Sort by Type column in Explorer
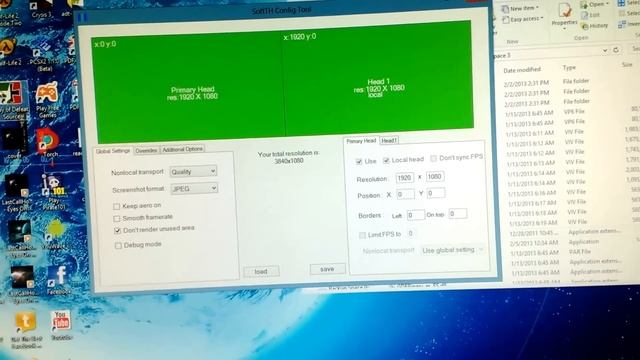Viewport: 640px width, 360px height. click(569, 67)
